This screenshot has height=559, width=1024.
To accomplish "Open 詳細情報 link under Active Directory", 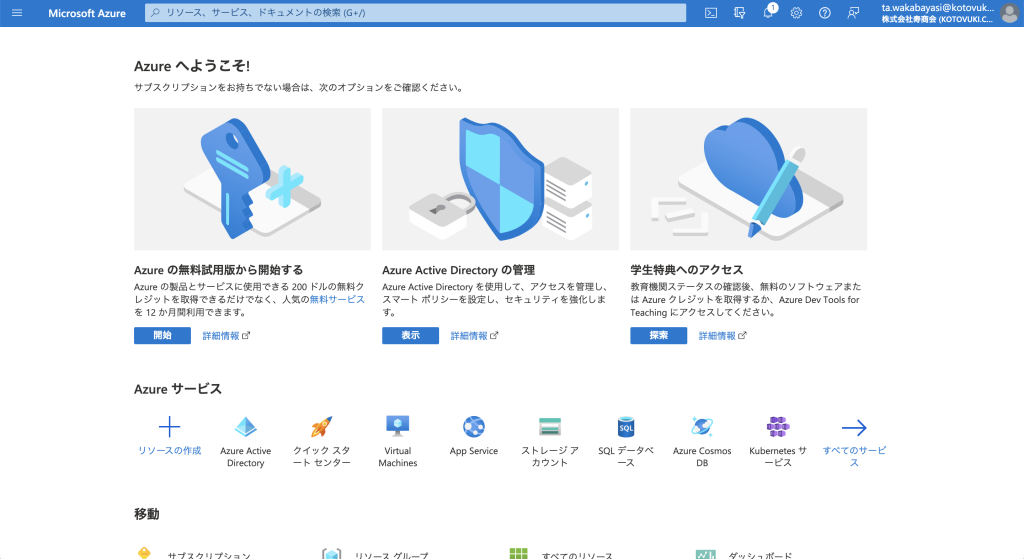I will [474, 336].
